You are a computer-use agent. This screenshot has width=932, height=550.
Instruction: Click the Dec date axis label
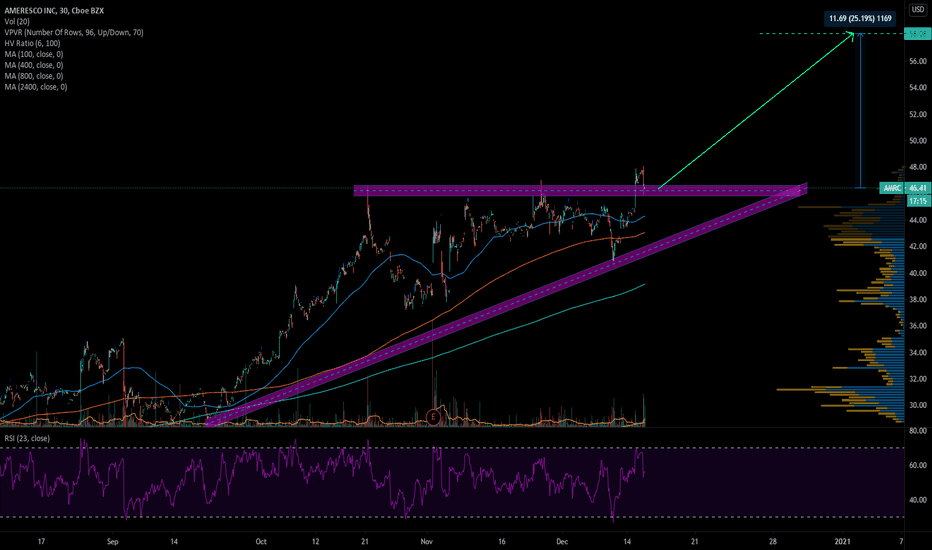point(562,542)
